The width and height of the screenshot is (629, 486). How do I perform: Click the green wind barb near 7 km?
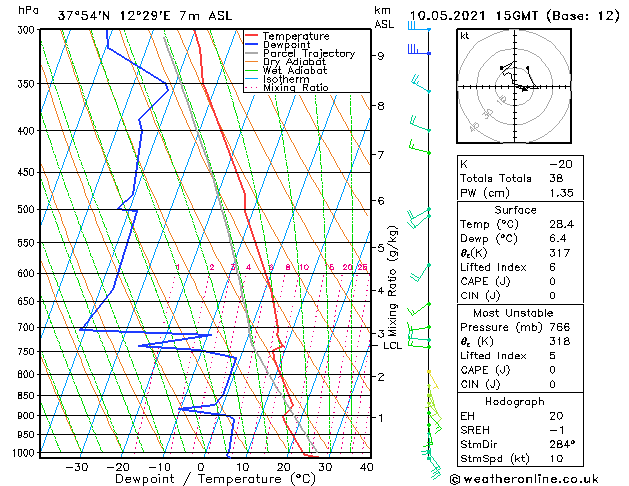coord(419,147)
